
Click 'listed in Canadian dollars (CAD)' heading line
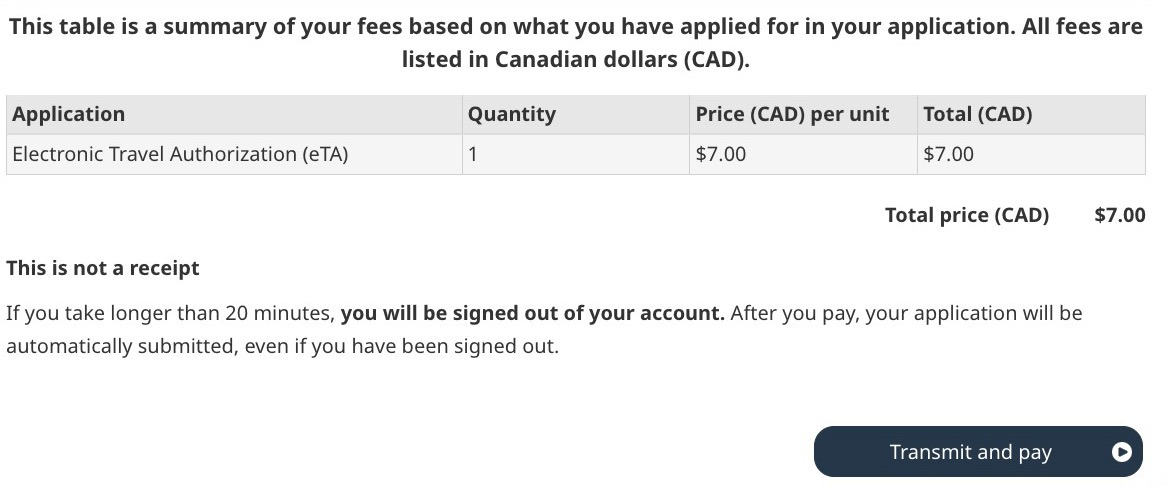[x=575, y=60]
